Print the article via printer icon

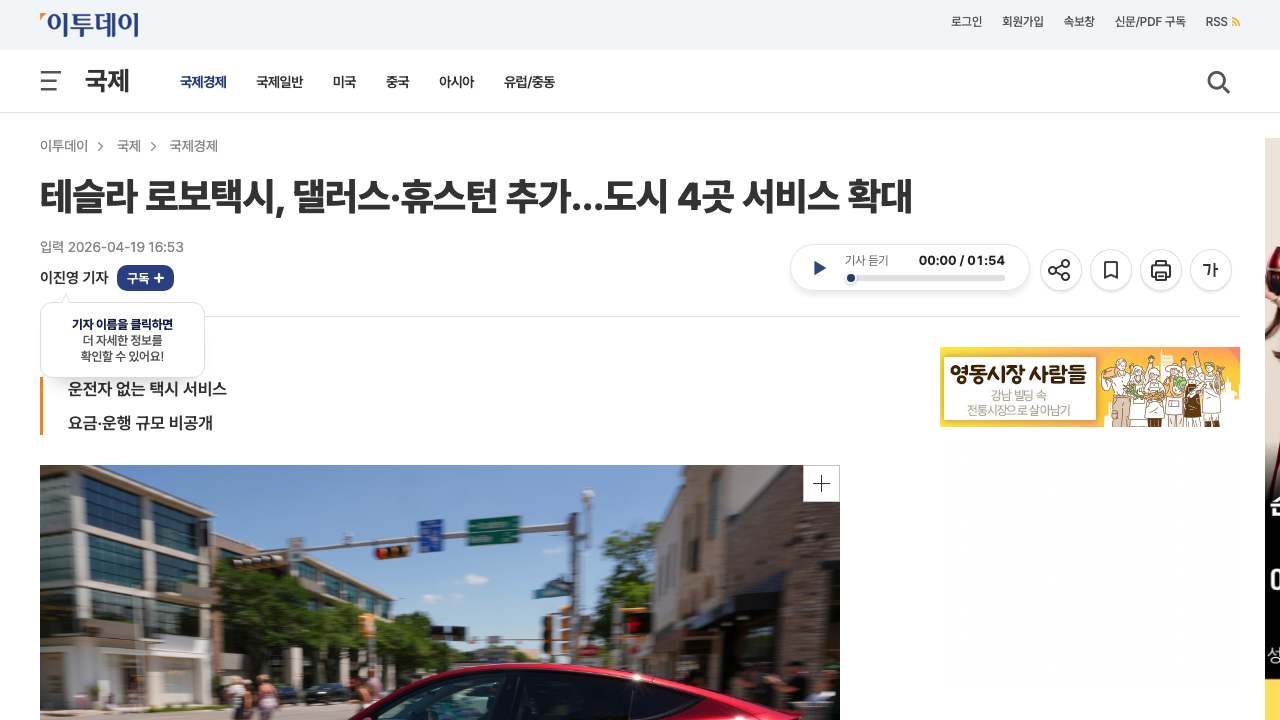(1160, 270)
